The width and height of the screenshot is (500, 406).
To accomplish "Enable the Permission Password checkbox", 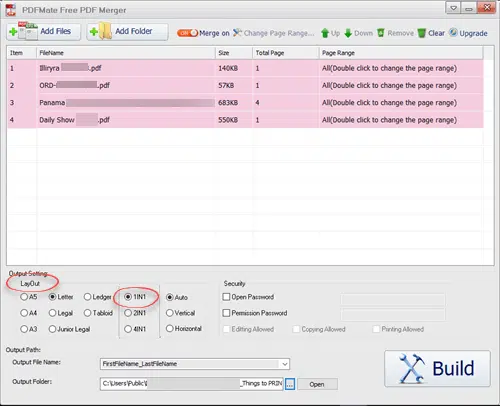I will click(x=226, y=313).
